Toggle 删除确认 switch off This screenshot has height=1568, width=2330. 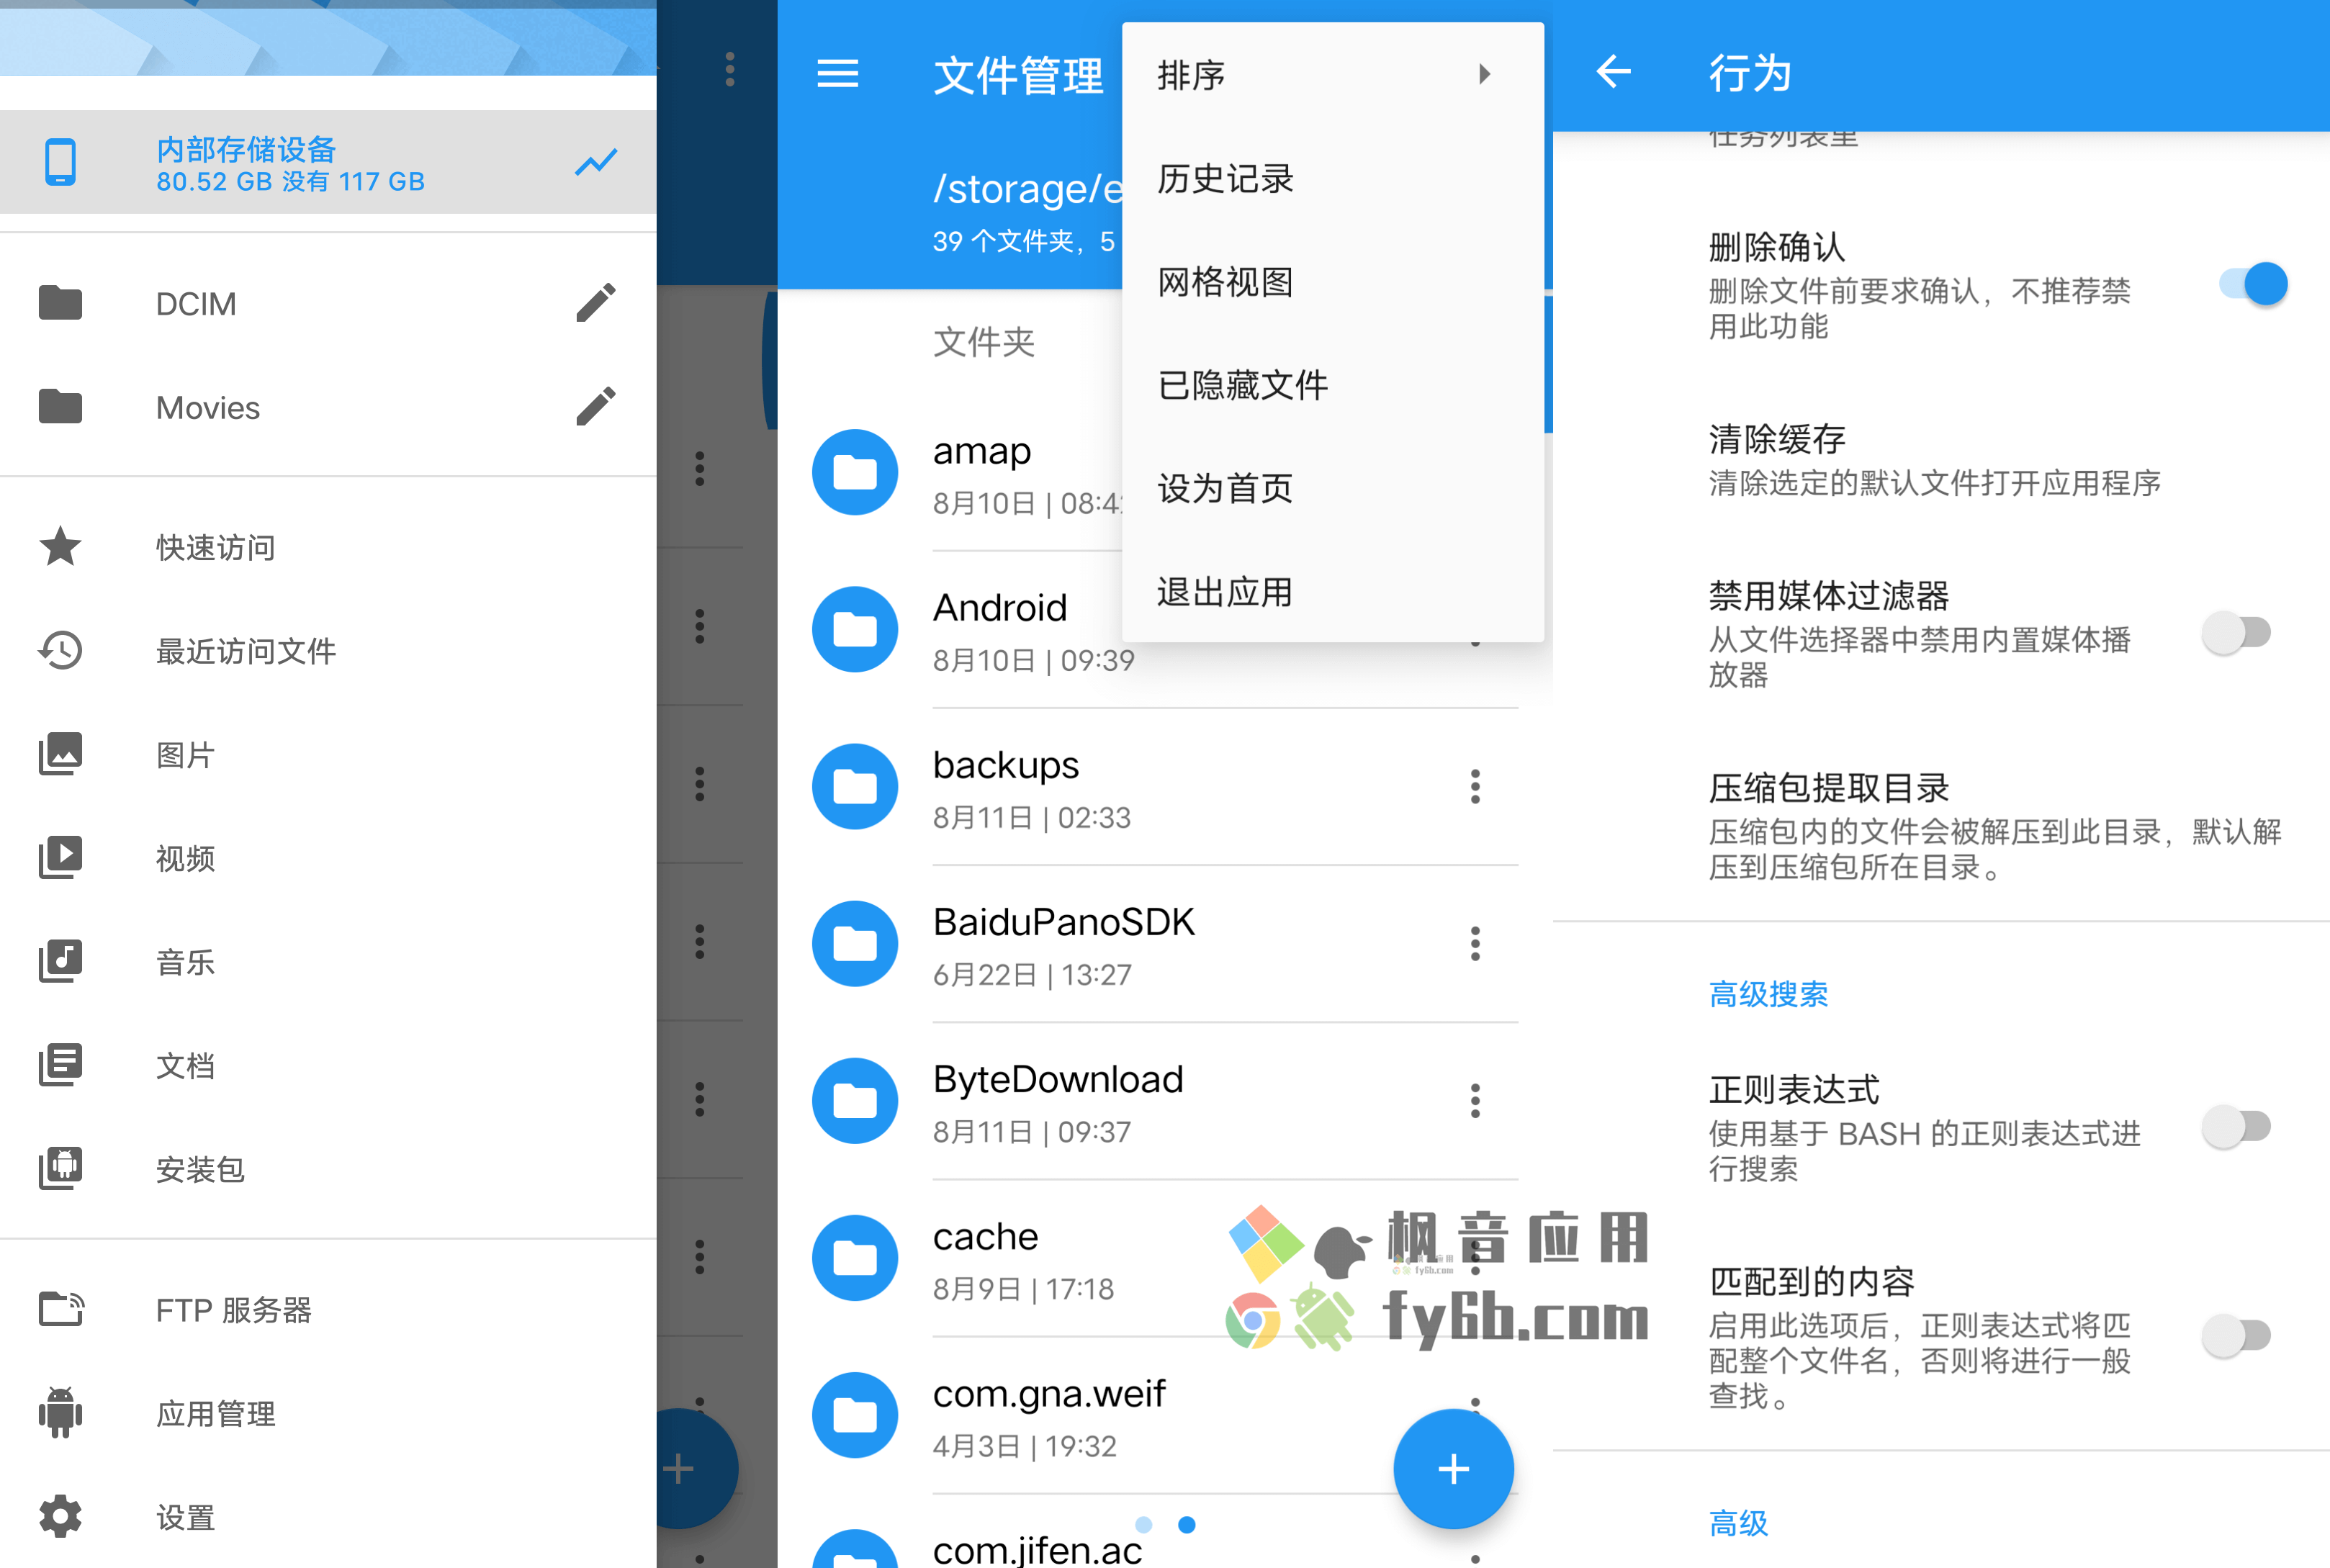pyautogui.click(x=2253, y=284)
